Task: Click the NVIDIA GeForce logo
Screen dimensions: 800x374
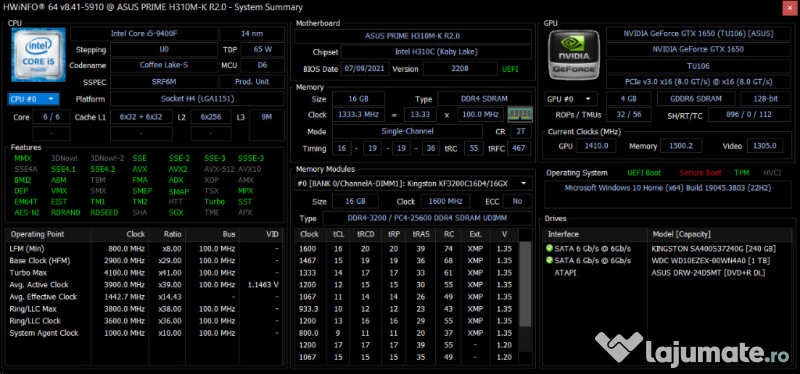Action: (x=575, y=55)
